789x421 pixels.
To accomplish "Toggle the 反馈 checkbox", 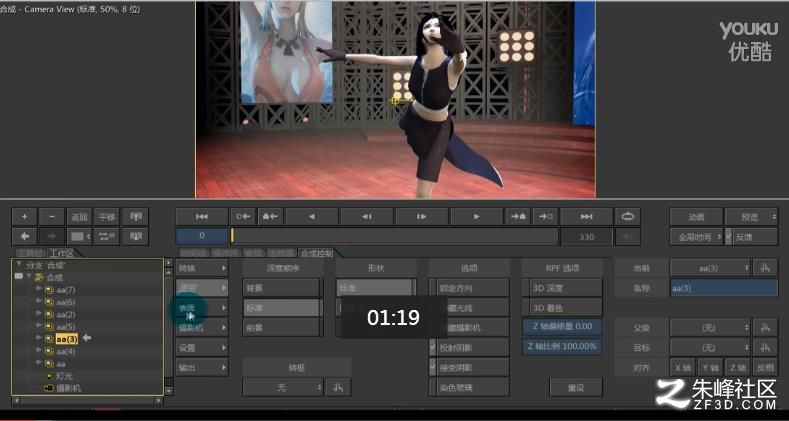I will [729, 236].
